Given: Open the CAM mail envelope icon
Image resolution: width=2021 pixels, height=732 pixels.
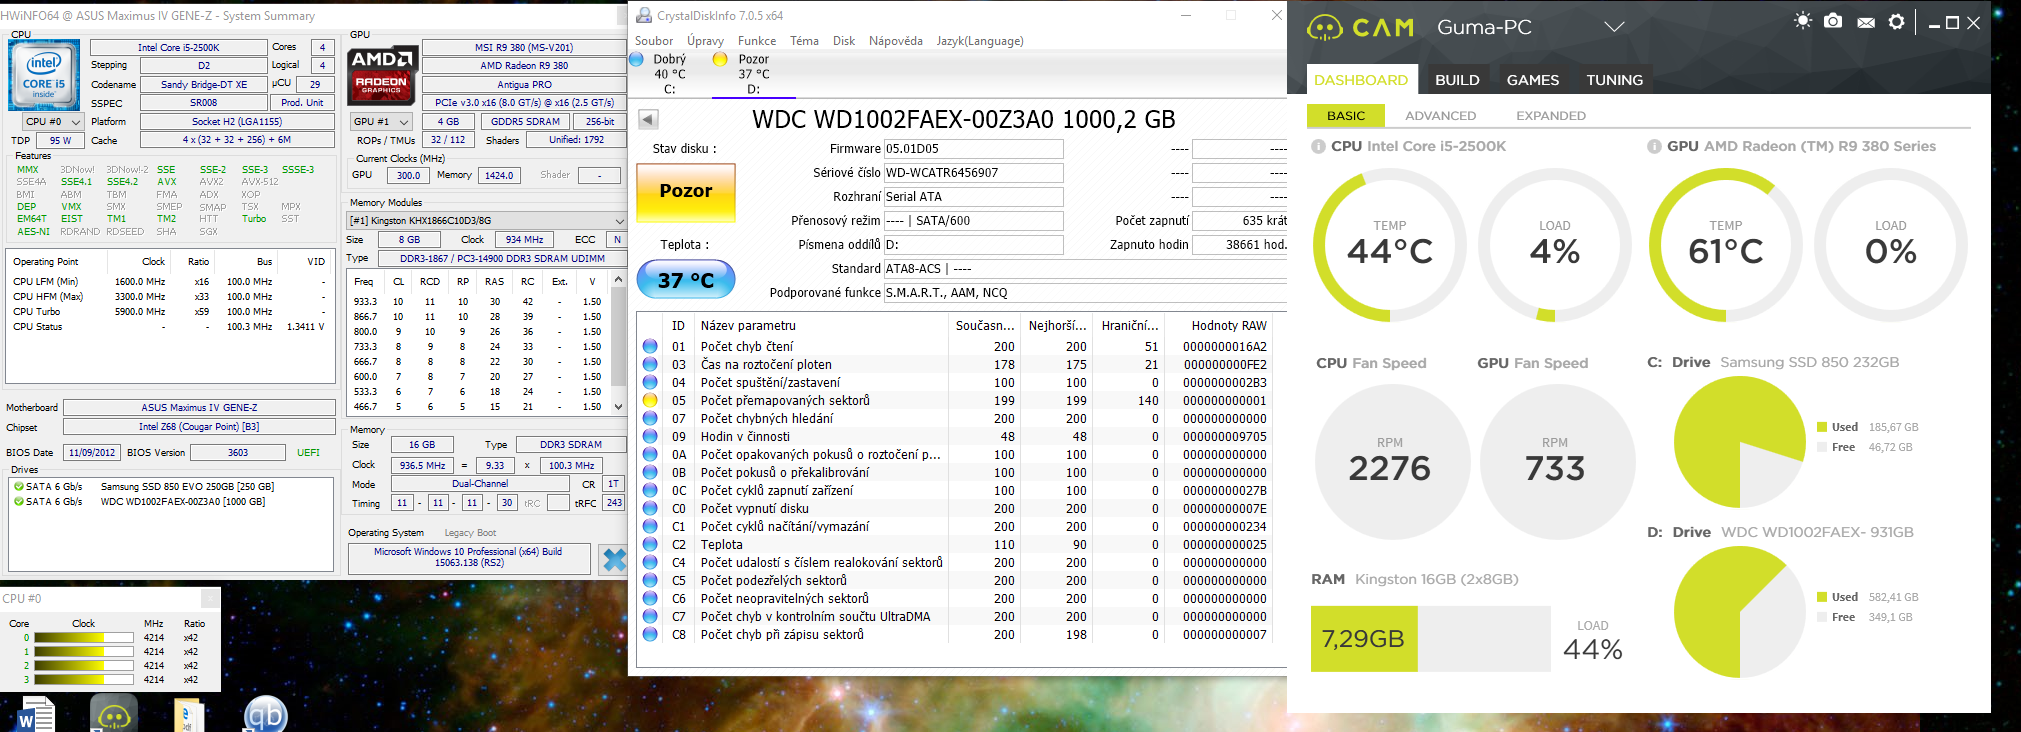Looking at the screenshot, I should pyautogui.click(x=1865, y=23).
